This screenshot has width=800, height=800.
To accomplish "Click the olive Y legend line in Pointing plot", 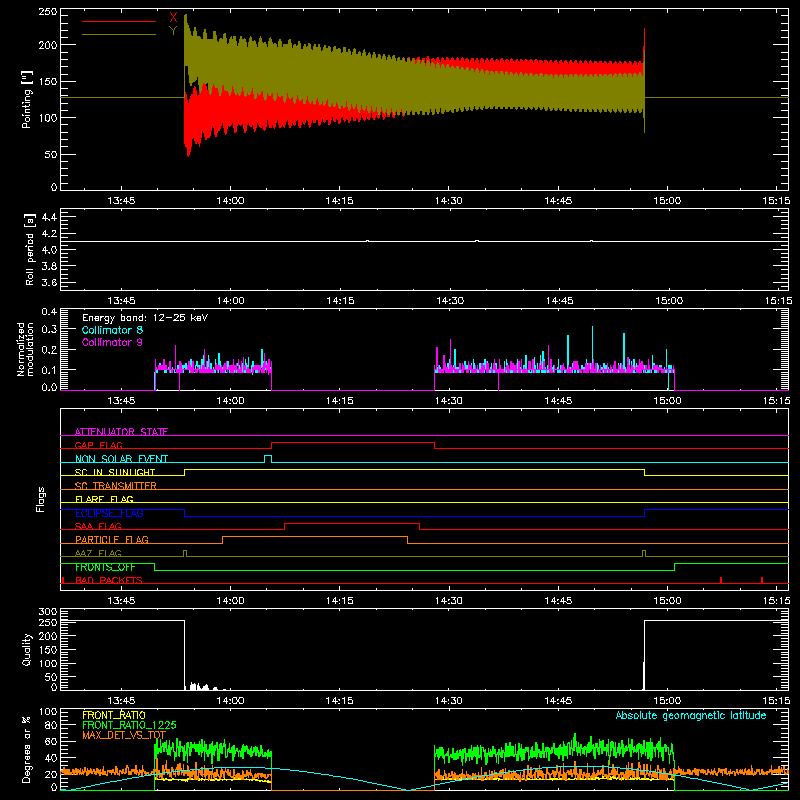I will [x=119, y=35].
